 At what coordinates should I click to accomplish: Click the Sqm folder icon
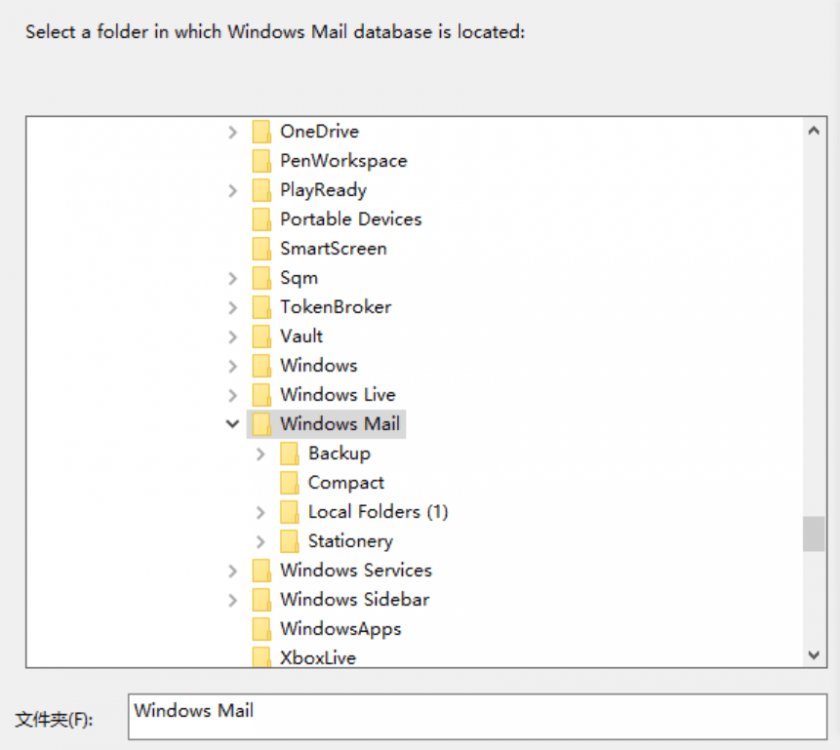[261, 278]
